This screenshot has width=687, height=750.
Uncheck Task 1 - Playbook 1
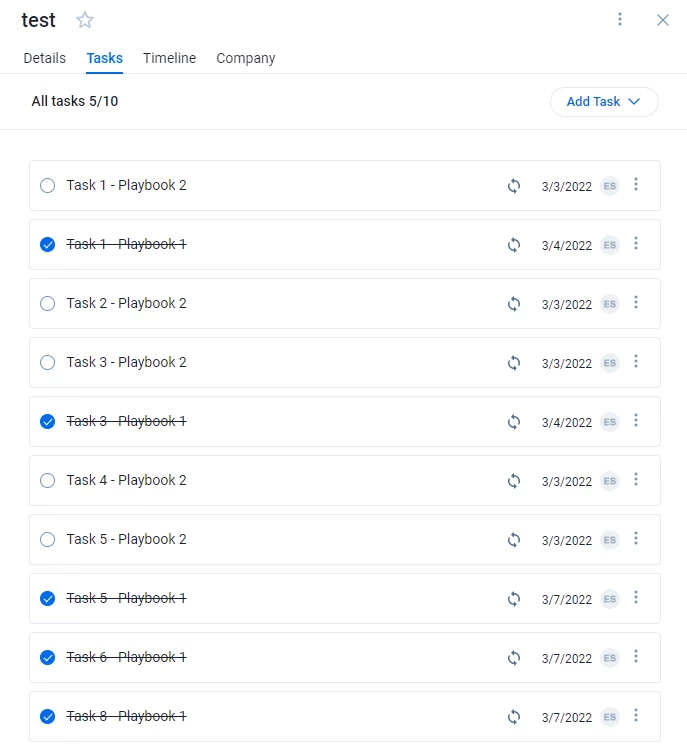[x=47, y=244]
